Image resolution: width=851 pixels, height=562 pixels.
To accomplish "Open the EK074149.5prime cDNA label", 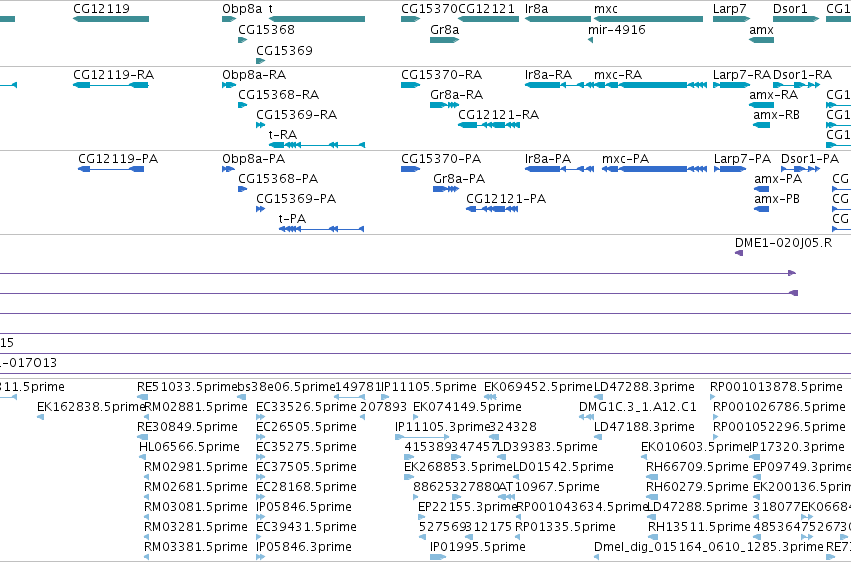I will coord(467,406).
